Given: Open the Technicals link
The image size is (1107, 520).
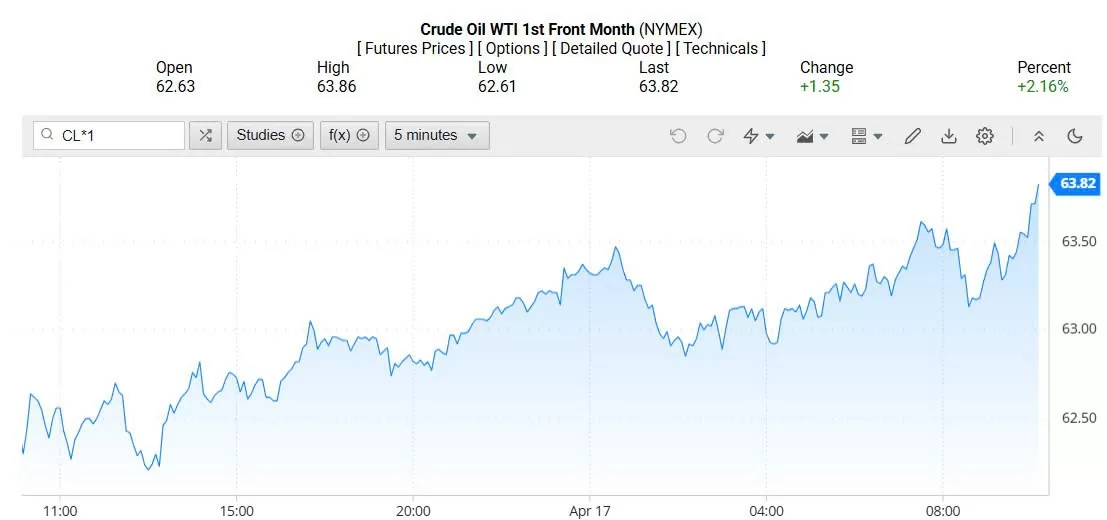Looking at the screenshot, I should pyautogui.click(x=720, y=48).
